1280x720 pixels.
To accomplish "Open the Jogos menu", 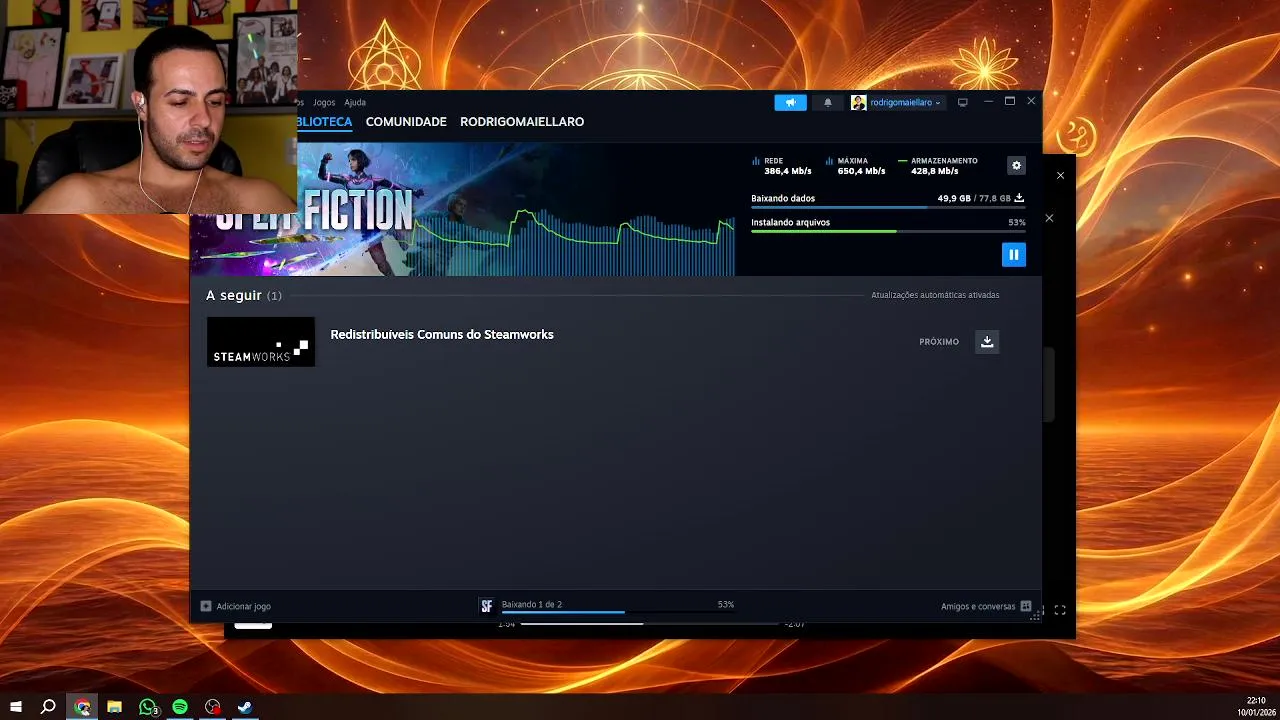I will [324, 102].
